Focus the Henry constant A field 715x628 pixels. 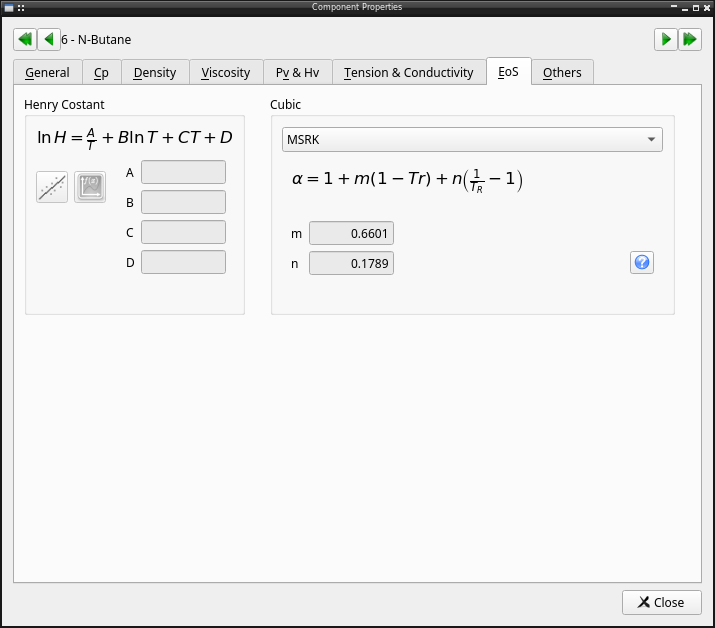click(x=183, y=172)
